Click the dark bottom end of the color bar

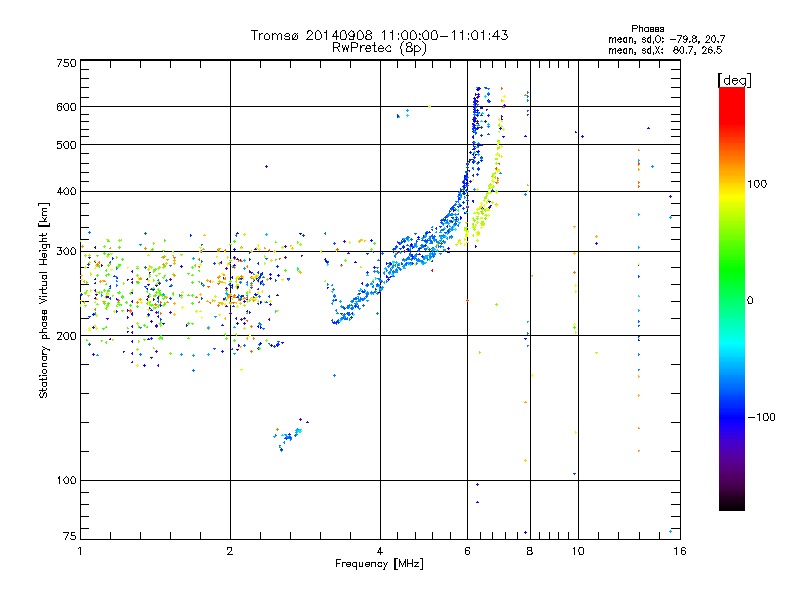pyautogui.click(x=732, y=503)
